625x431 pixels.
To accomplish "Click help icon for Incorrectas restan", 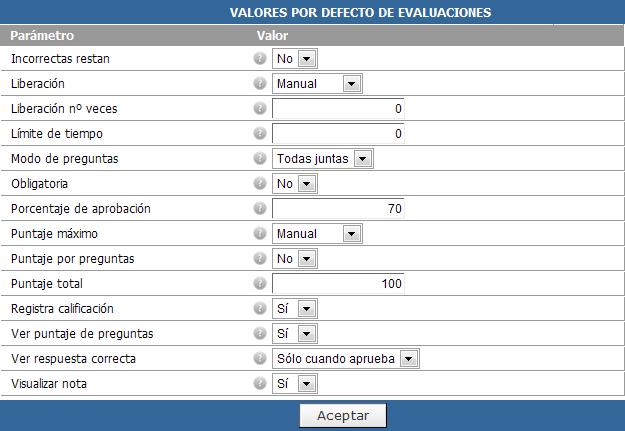I will [259, 59].
